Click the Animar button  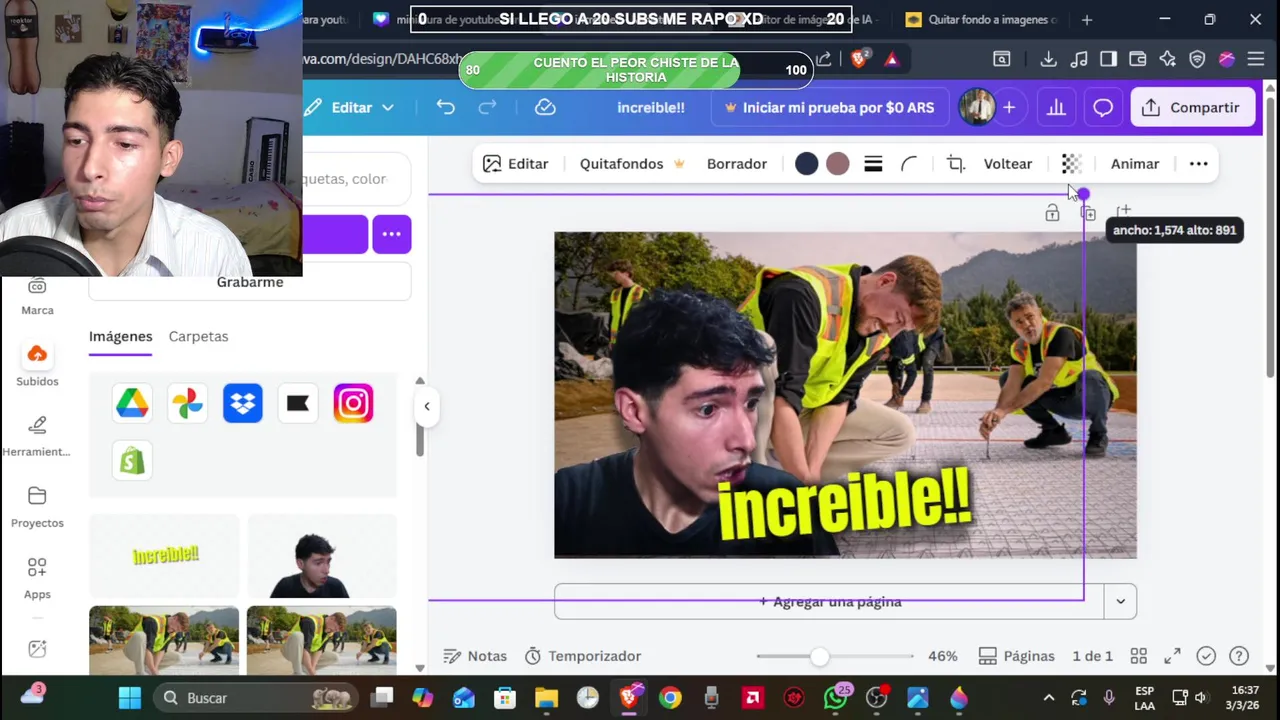tap(1135, 164)
